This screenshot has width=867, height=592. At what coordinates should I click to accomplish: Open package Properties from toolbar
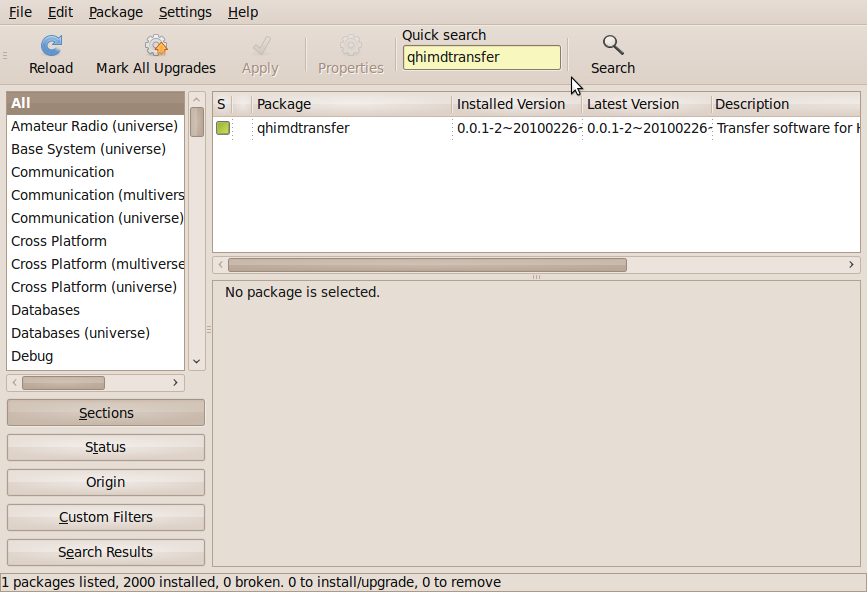point(350,46)
